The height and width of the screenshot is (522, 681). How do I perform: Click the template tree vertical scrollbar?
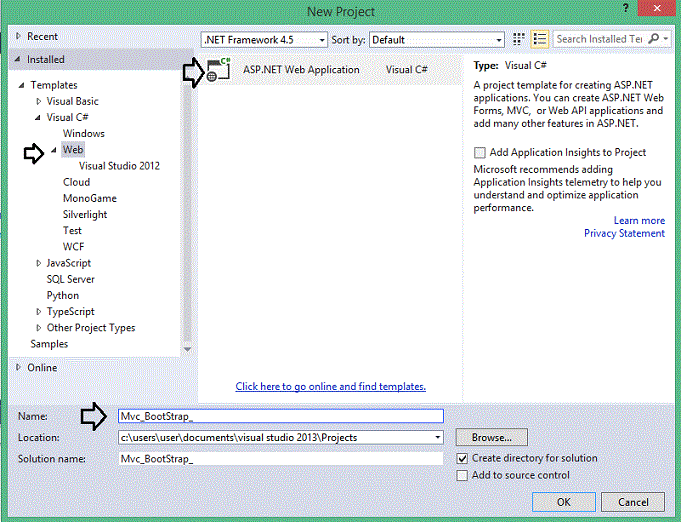tap(187, 208)
